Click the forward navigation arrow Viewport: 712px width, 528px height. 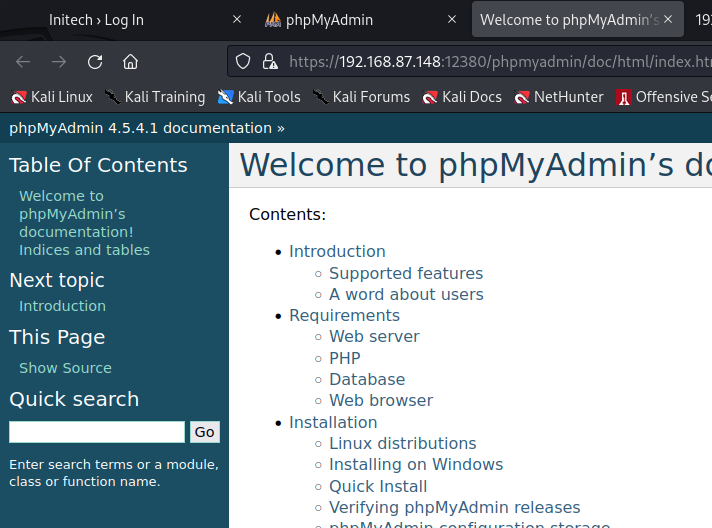[59, 62]
